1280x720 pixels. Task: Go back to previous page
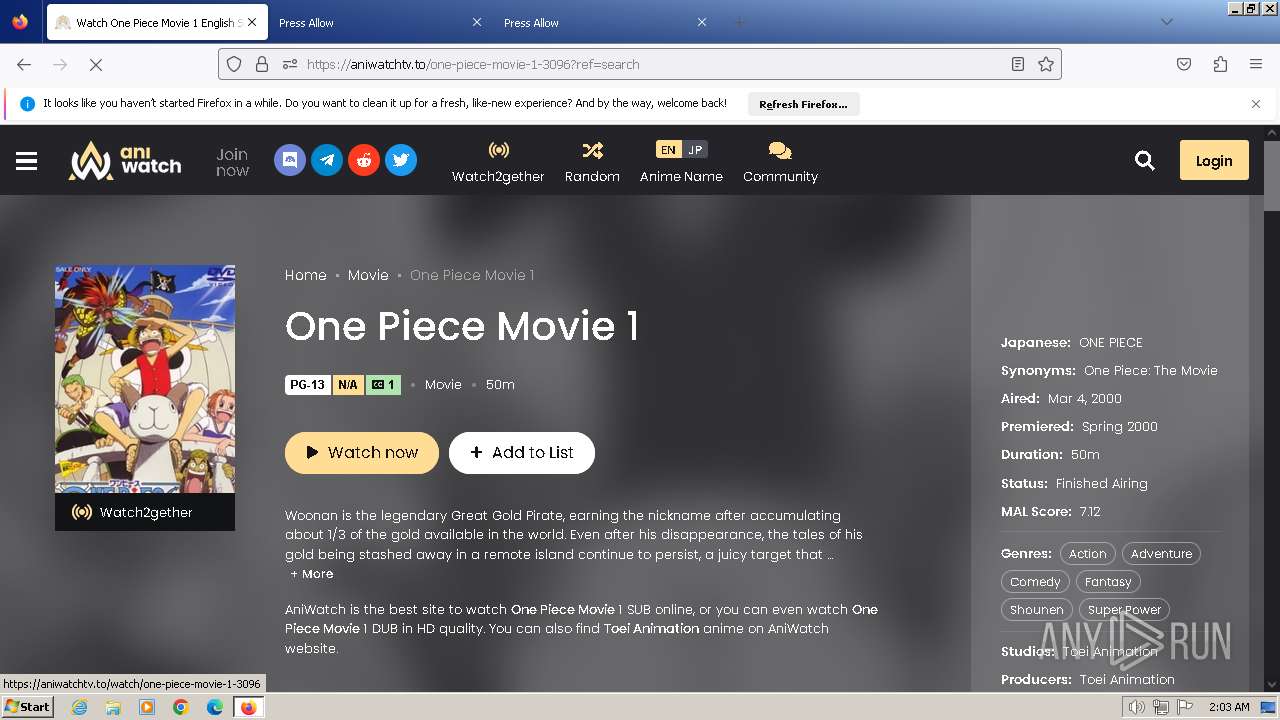[x=24, y=64]
